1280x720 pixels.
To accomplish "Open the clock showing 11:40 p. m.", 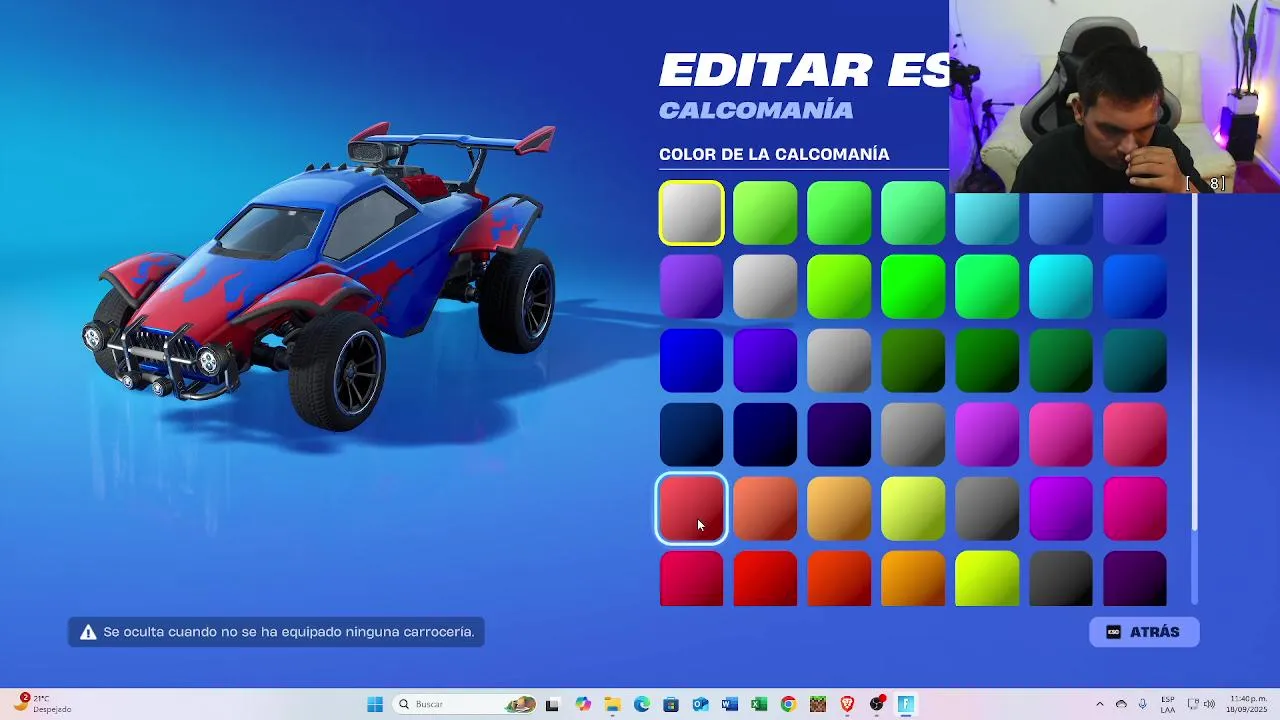I will [1248, 704].
